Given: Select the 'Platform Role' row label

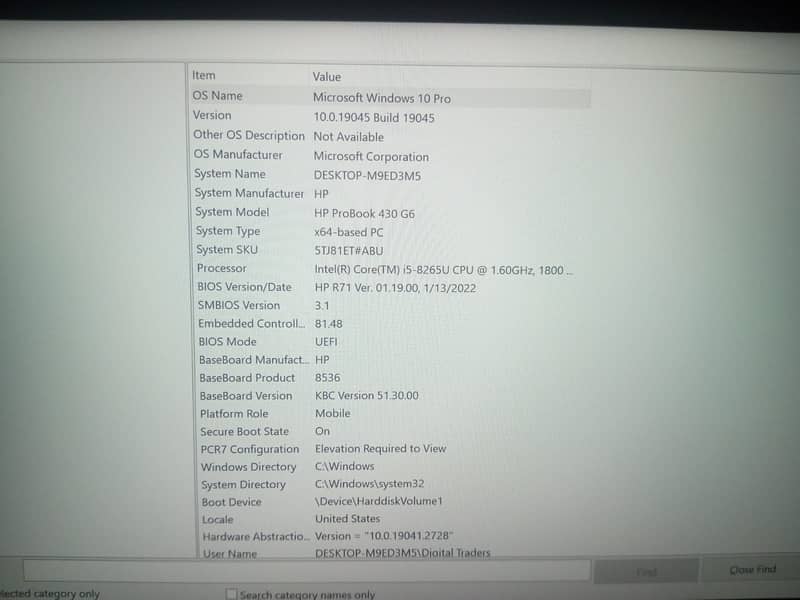Looking at the screenshot, I should coord(234,414).
